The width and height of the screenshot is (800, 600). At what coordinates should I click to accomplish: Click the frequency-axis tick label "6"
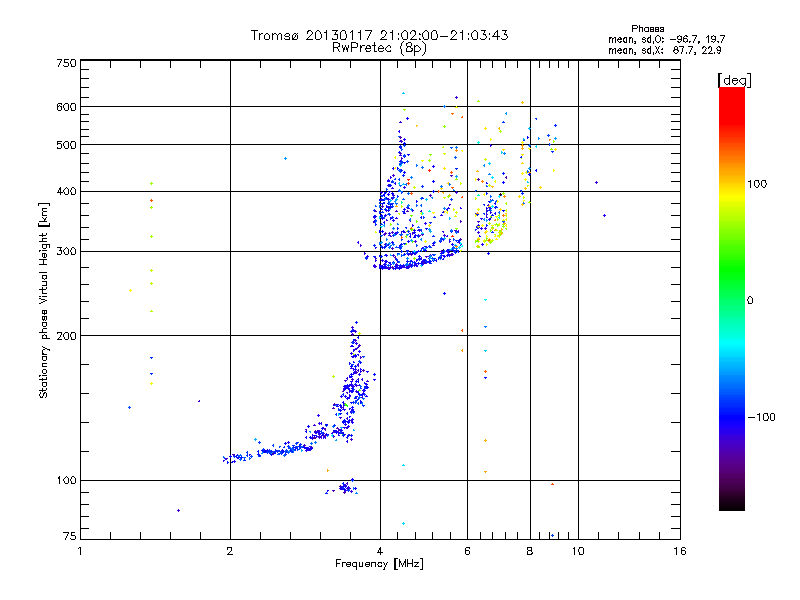(x=467, y=551)
